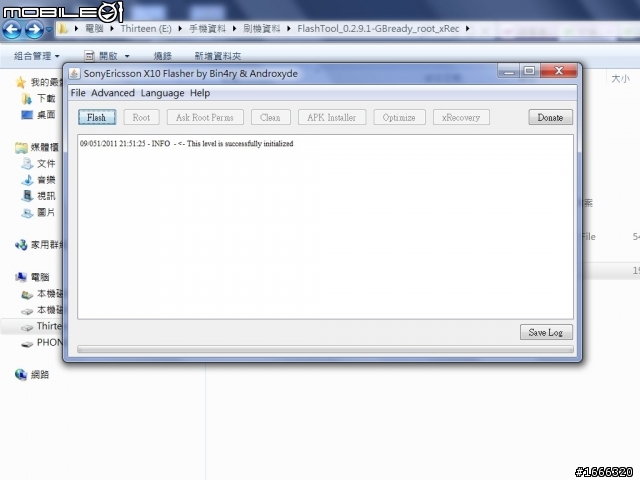Expand arrow after Thirteen (E:) breadcrumb
The image size is (640, 480).
point(180,29)
